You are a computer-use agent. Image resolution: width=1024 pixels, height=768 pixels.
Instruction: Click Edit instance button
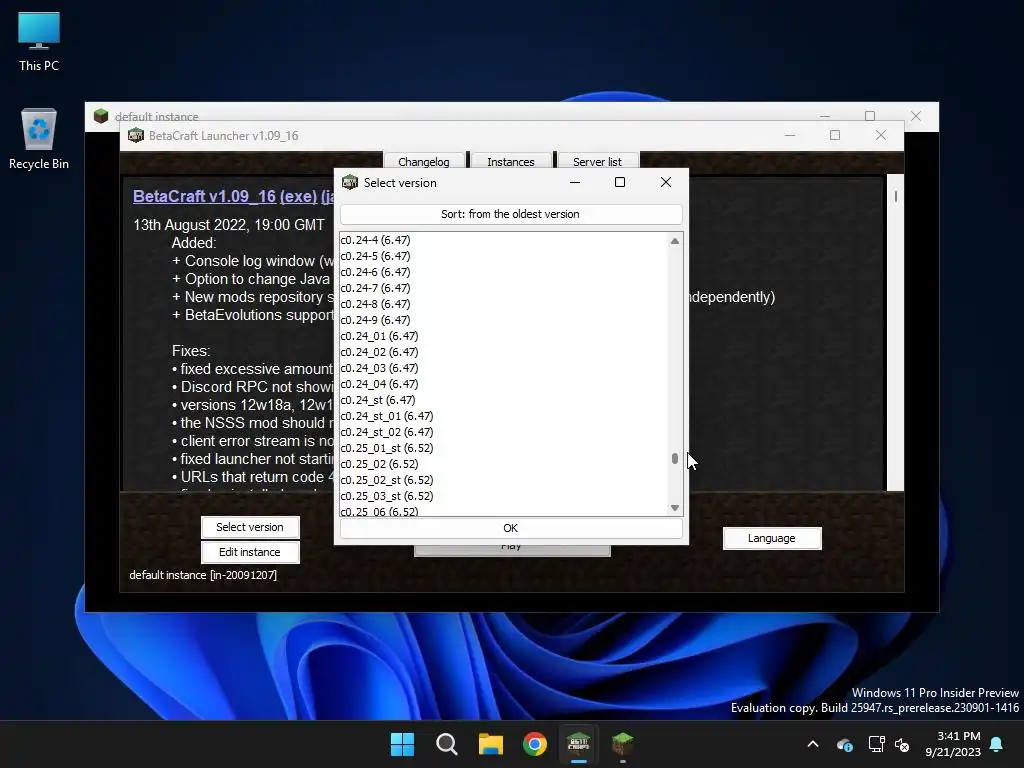250,552
